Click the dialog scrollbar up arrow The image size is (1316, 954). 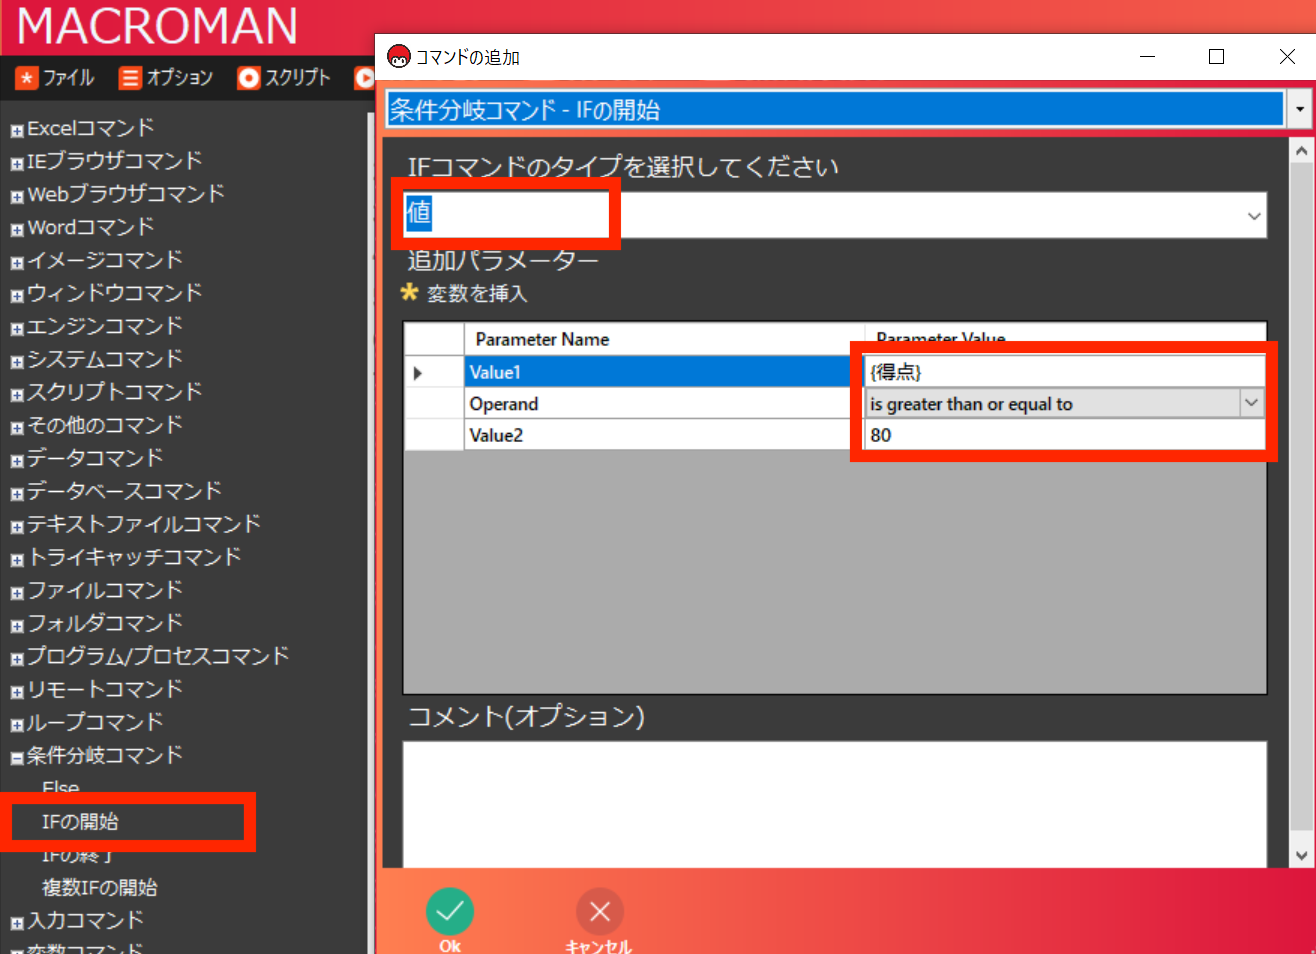click(1301, 151)
